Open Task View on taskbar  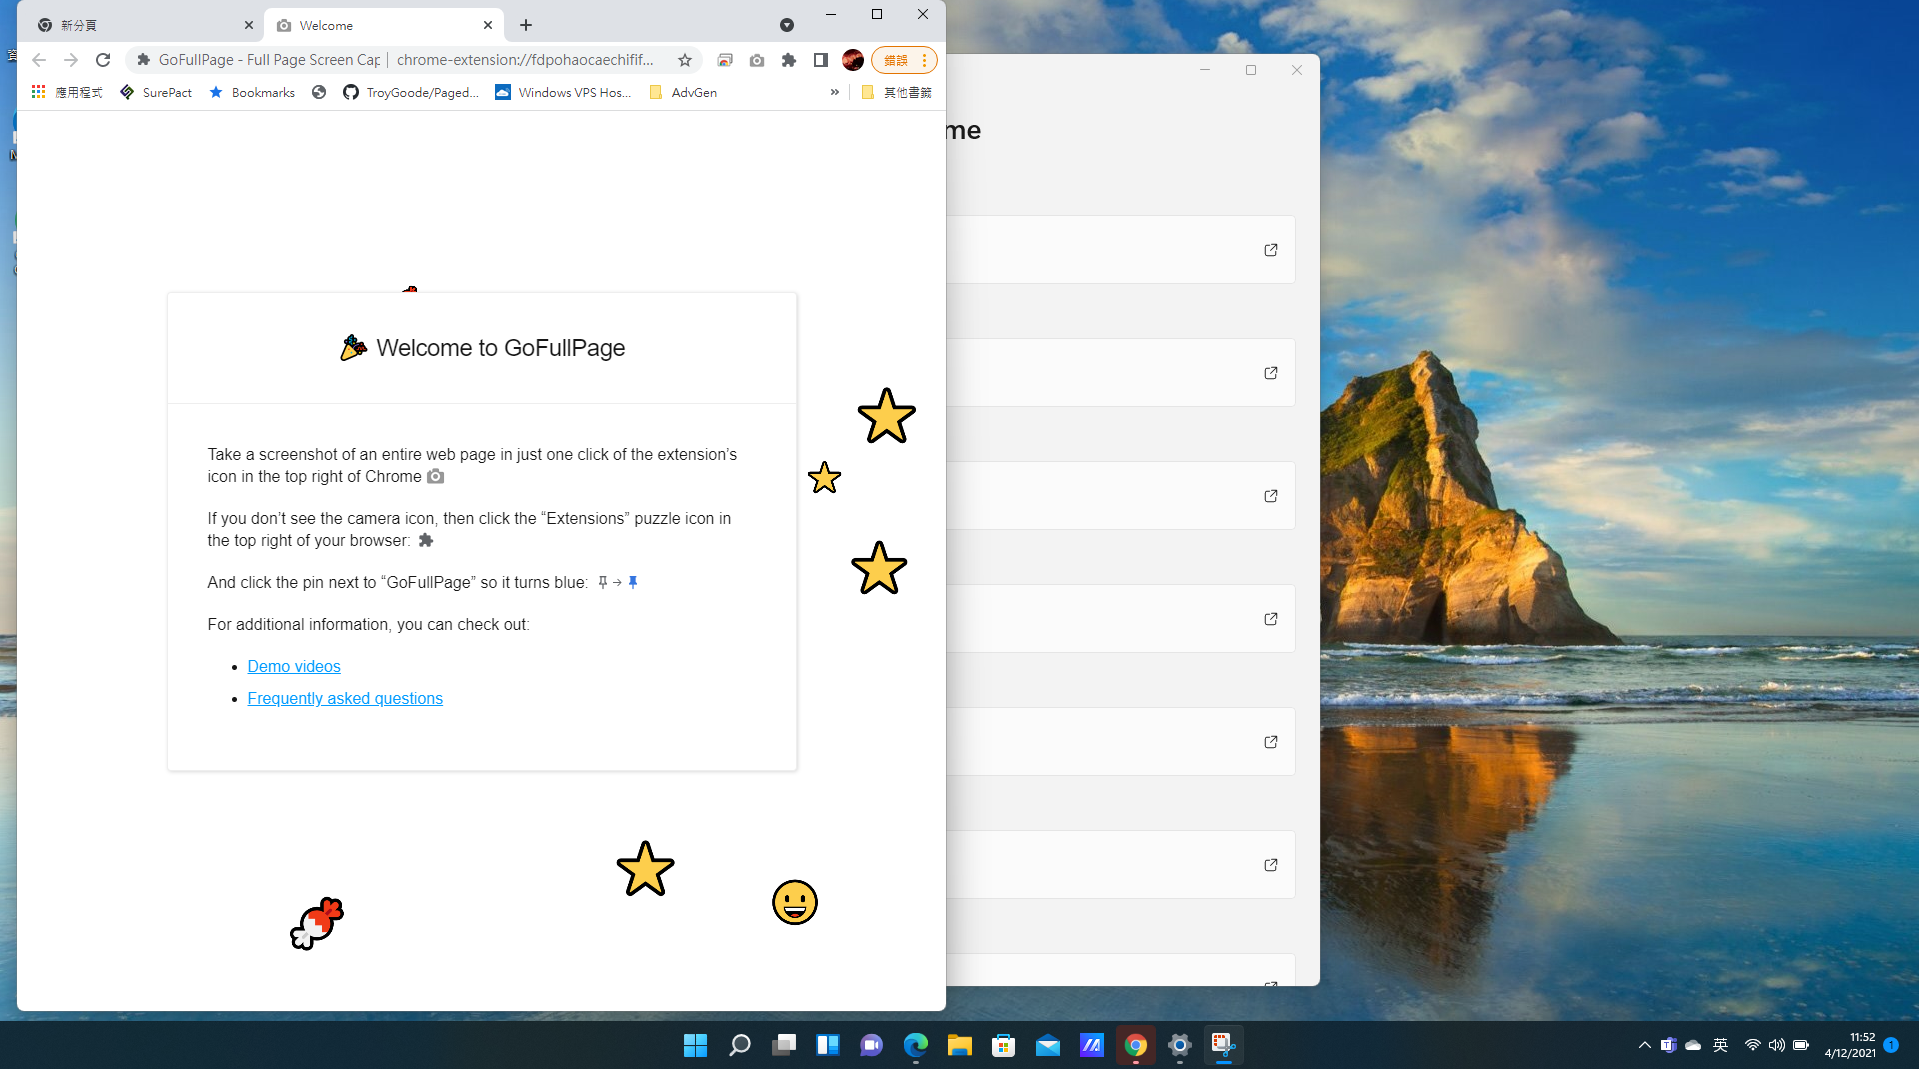(x=783, y=1045)
